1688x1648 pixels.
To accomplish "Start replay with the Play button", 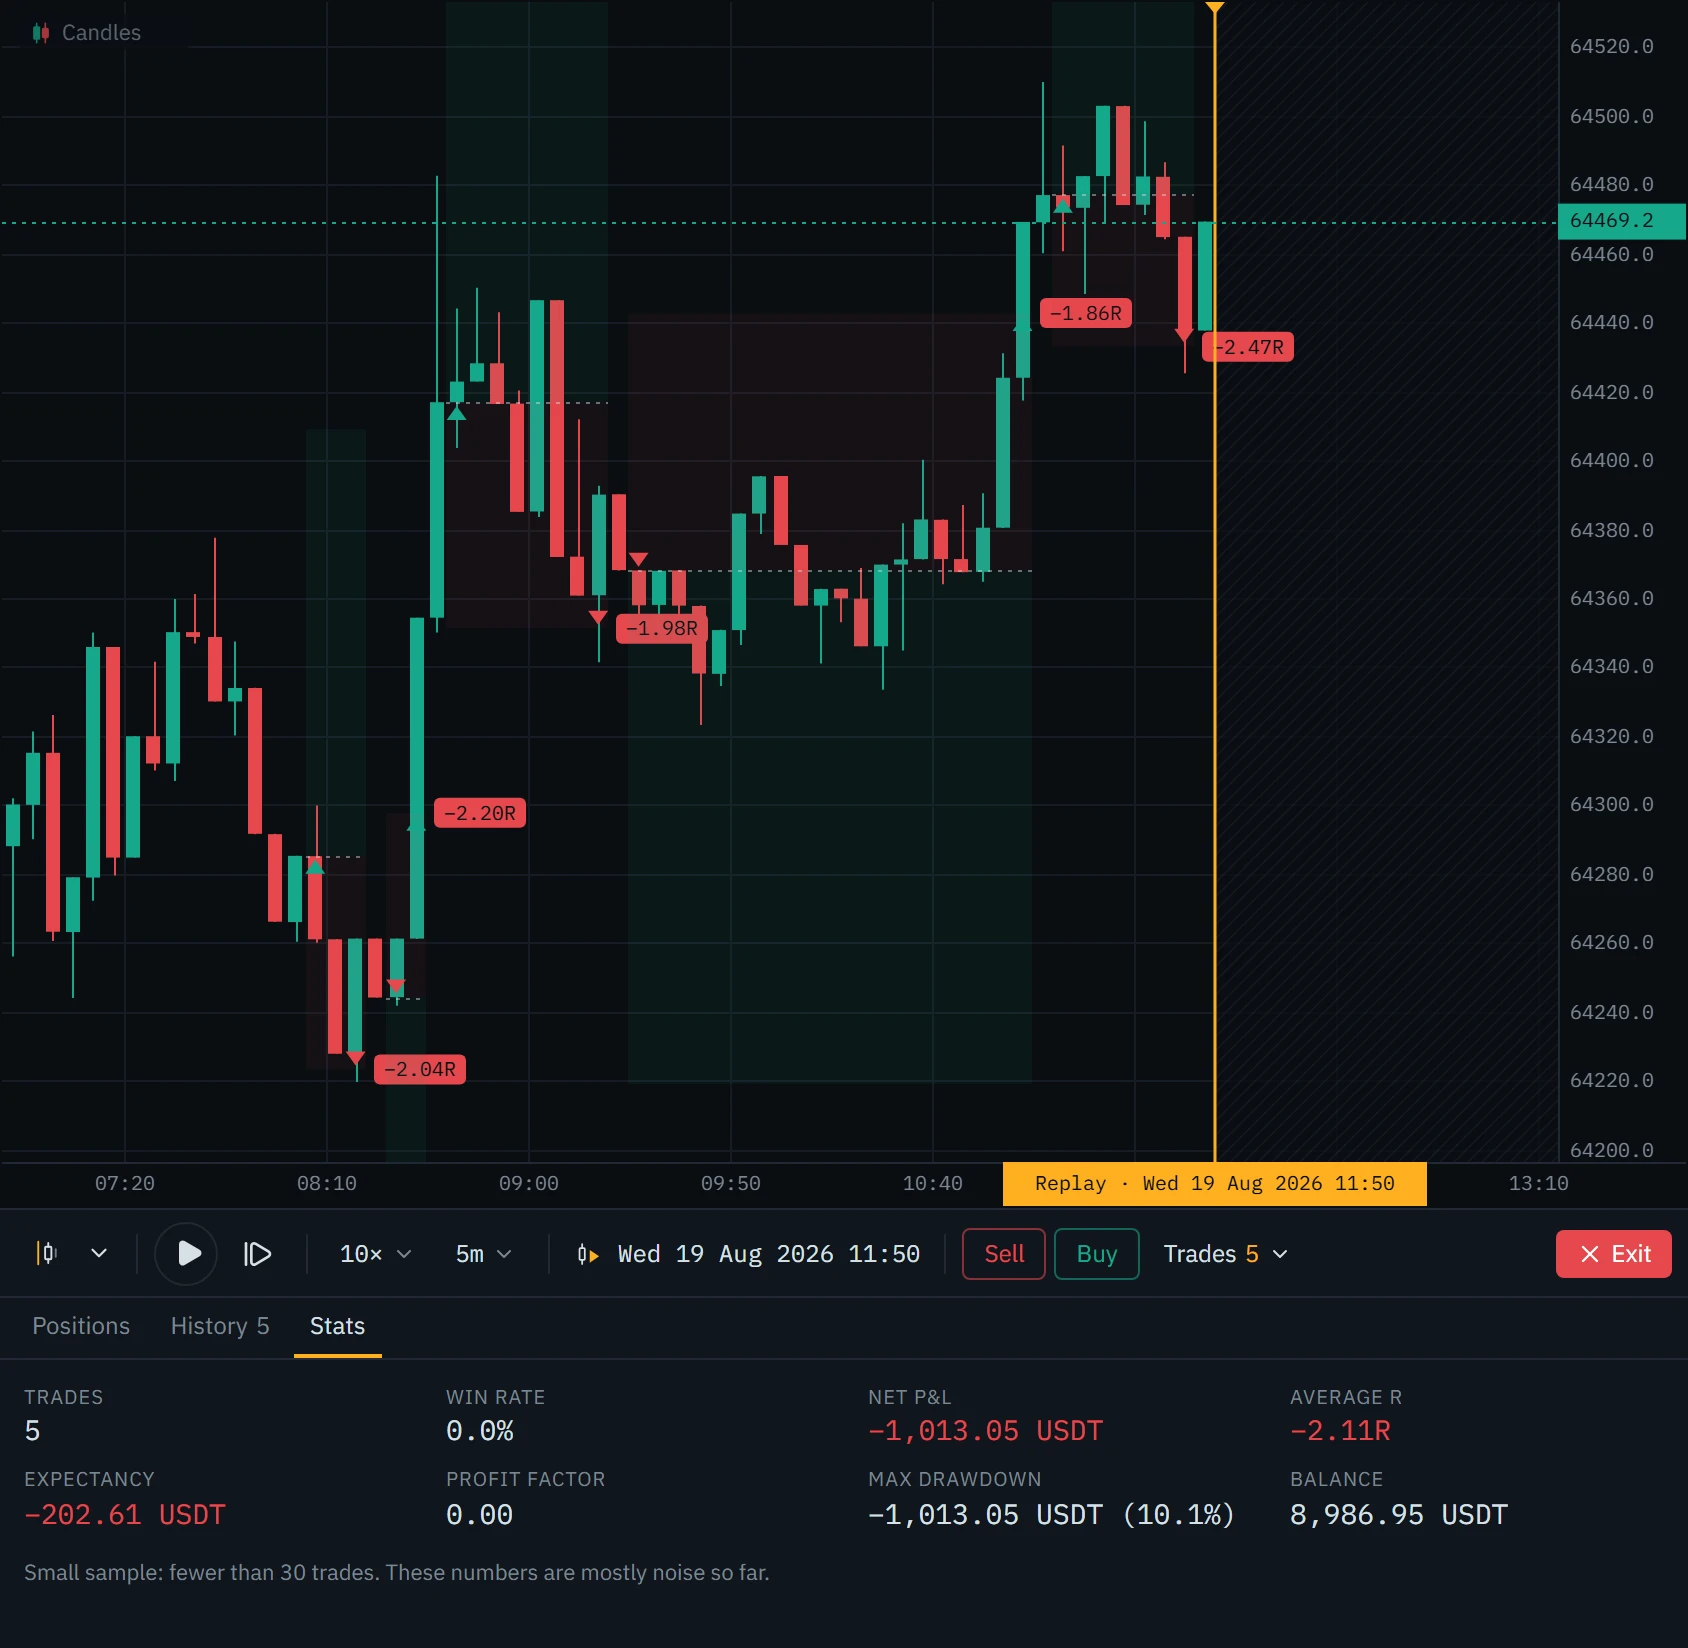I will pos(187,1253).
